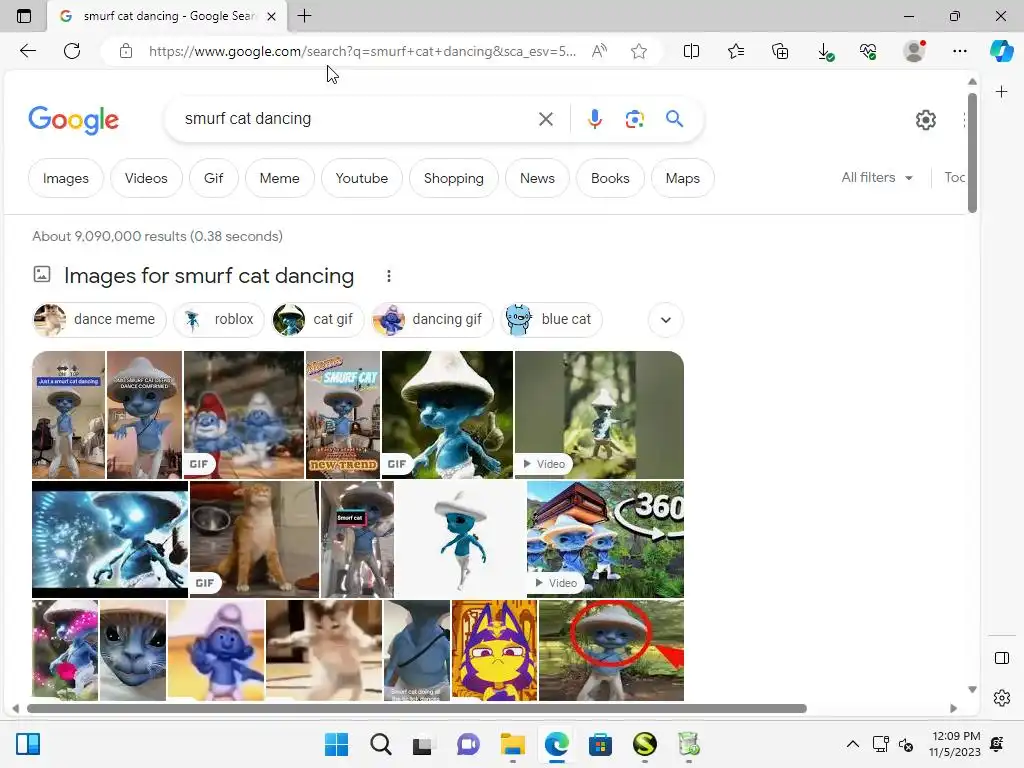The height and width of the screenshot is (768, 1024).
Task: Open Google quick settings gear
Action: (x=925, y=120)
